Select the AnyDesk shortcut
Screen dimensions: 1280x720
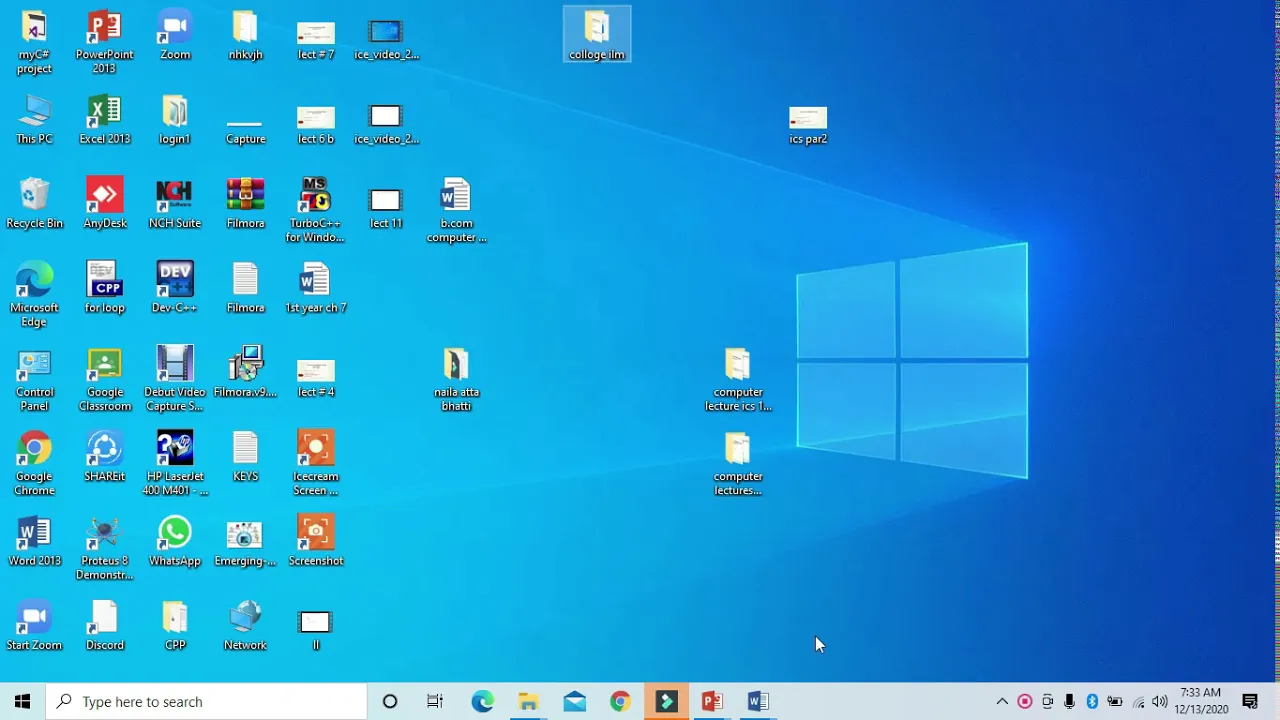pos(105,204)
